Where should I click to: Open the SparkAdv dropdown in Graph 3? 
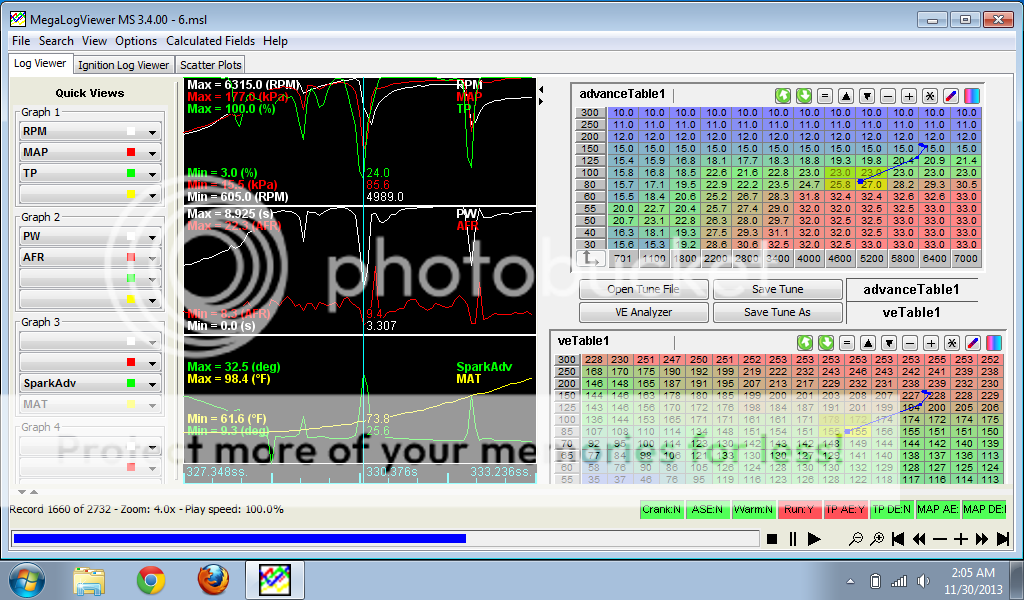pos(153,383)
